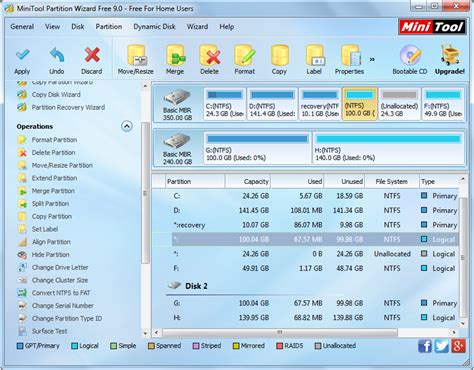Open the Facebook share icon
The height and width of the screenshot is (370, 474).
425,346
